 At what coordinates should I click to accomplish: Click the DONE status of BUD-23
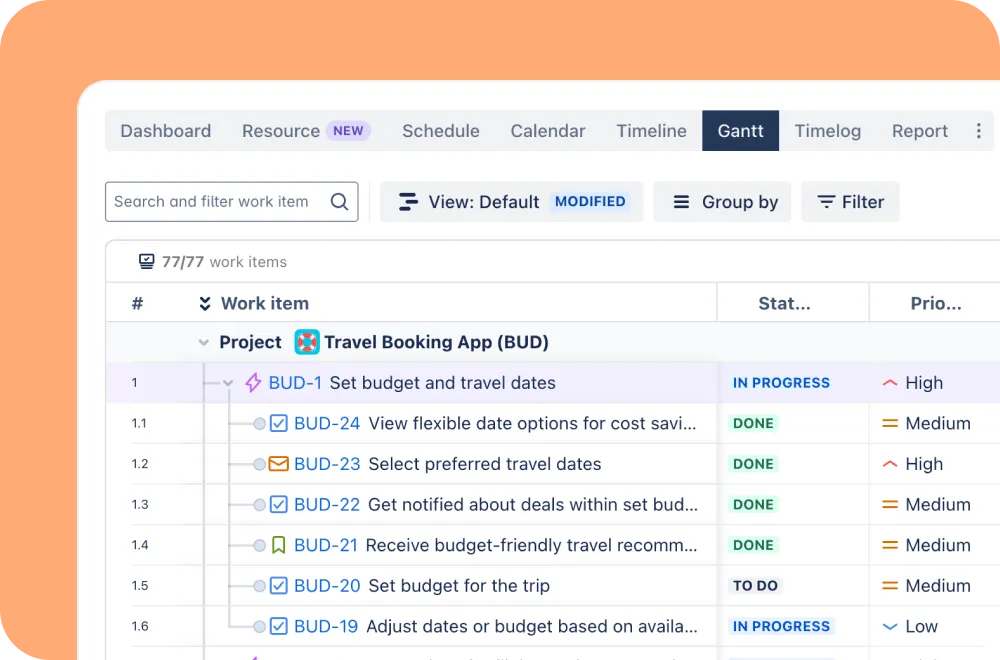pos(753,464)
